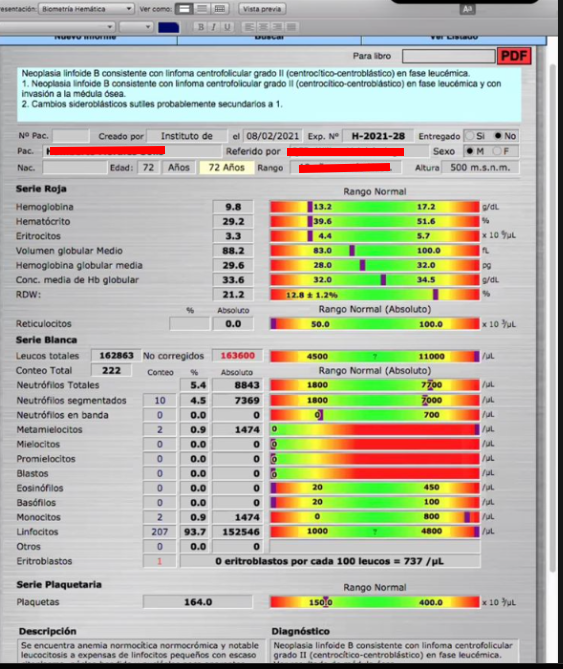Switch to table view icon
563x669 pixels.
click(x=220, y=9)
